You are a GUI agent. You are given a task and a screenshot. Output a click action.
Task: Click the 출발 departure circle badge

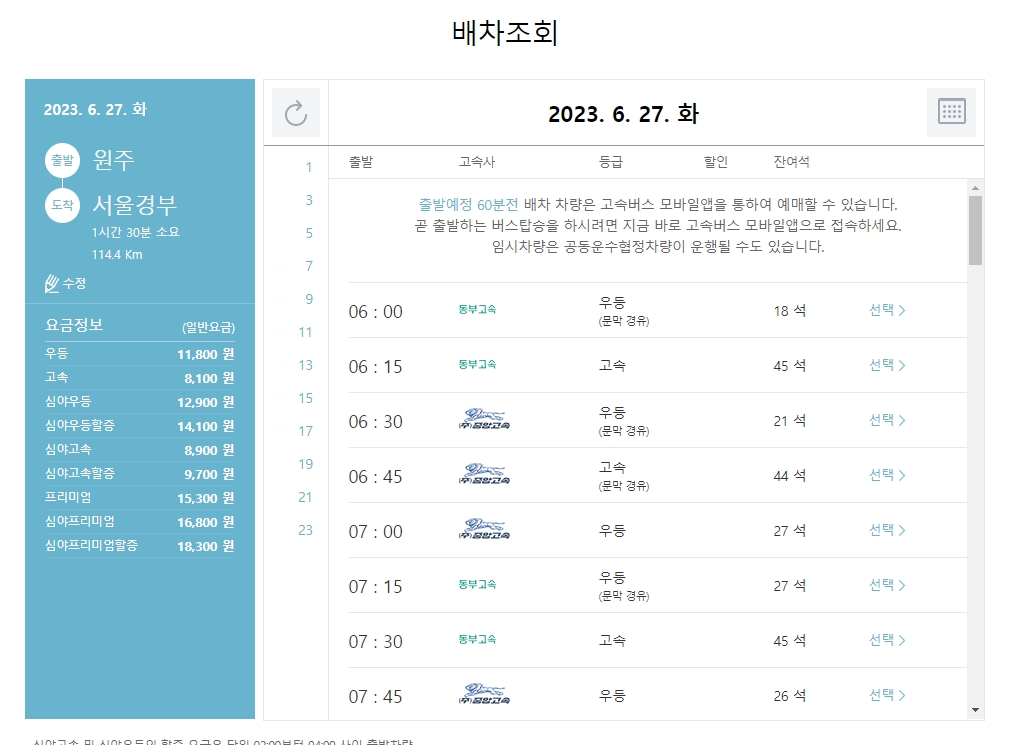(x=61, y=158)
